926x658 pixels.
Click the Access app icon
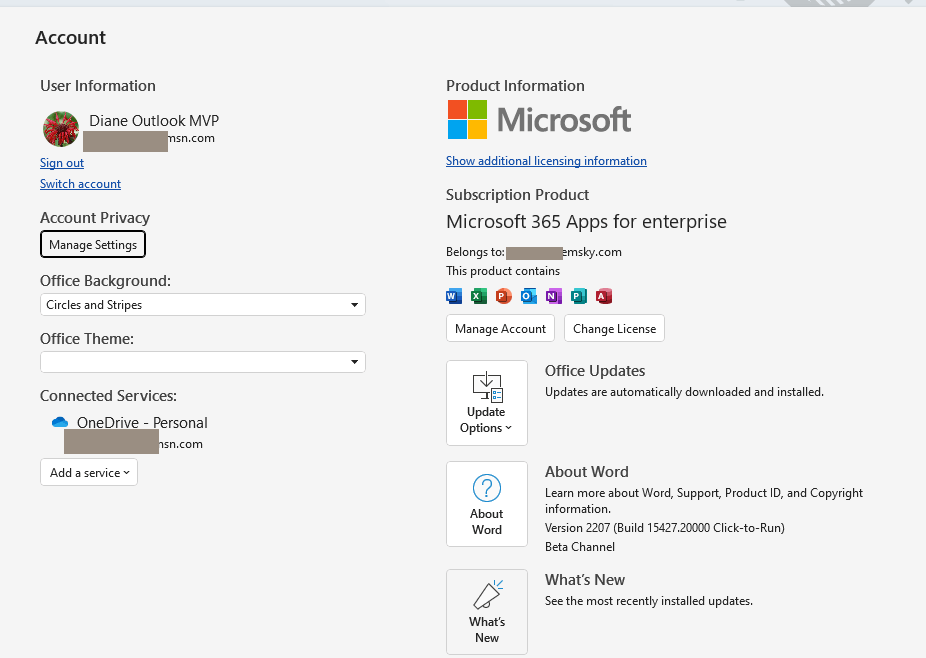click(604, 296)
